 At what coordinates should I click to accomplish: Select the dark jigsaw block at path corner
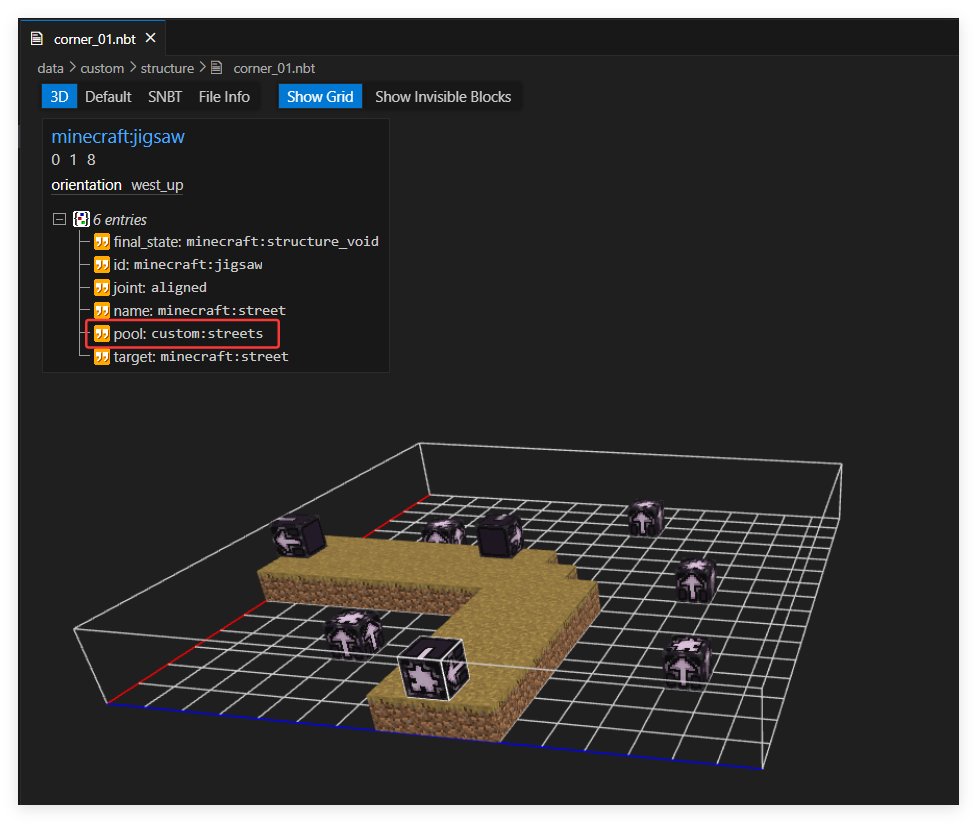pos(500,535)
